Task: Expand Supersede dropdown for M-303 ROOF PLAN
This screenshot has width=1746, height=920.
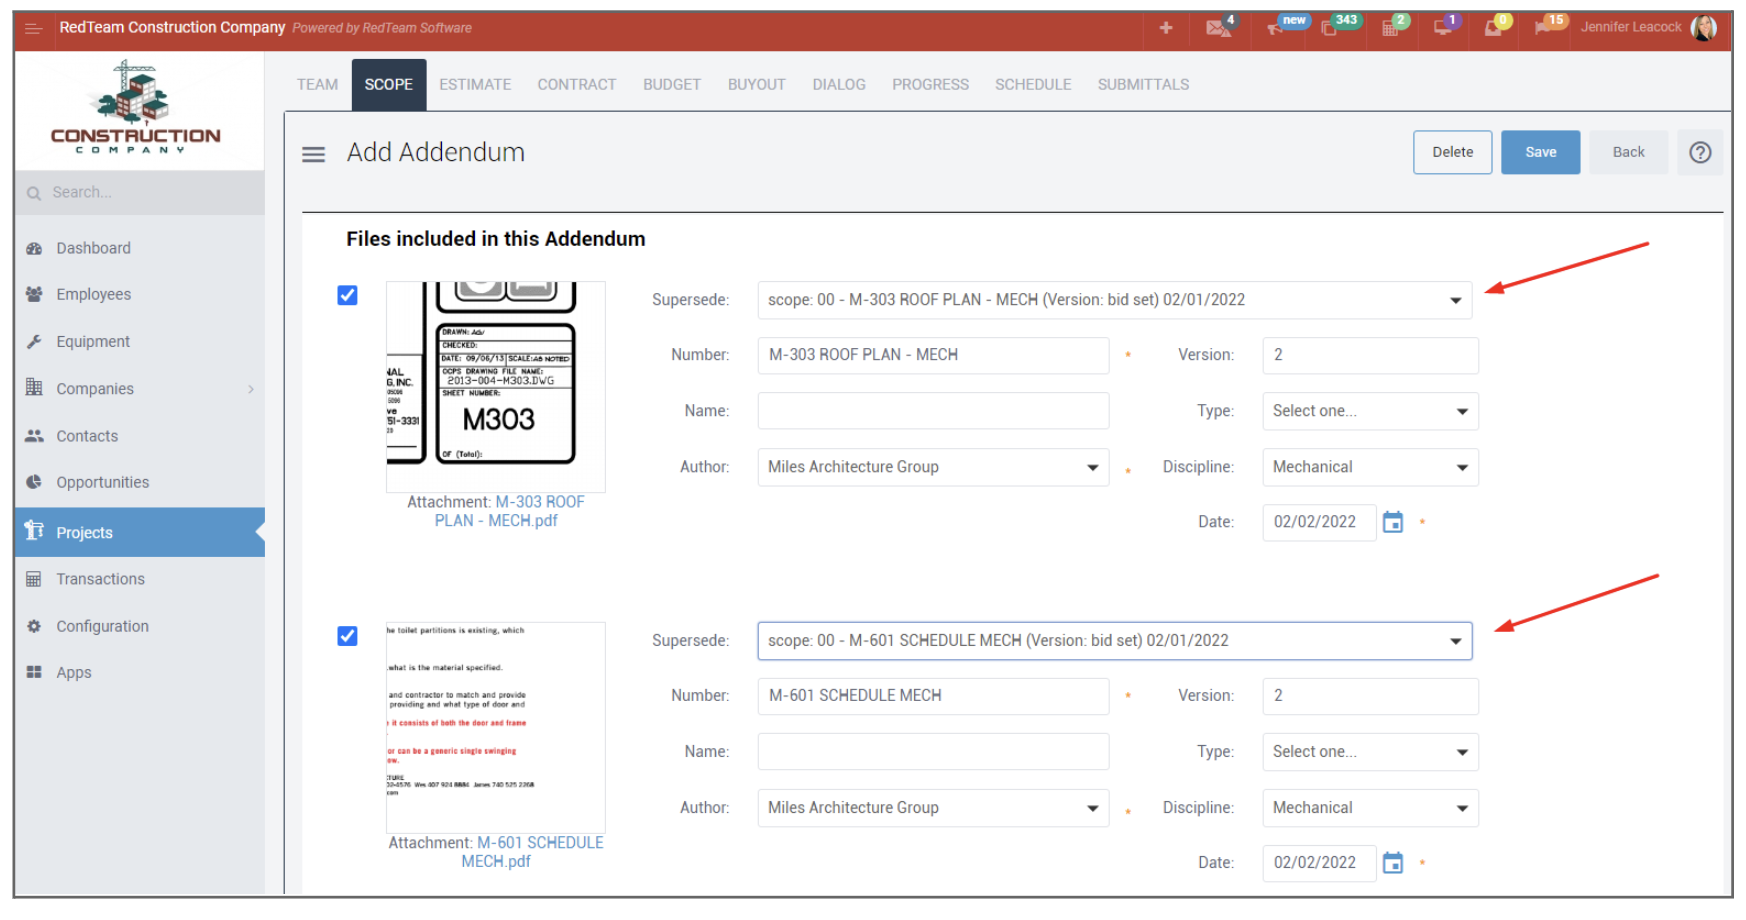Action: point(1114,300)
